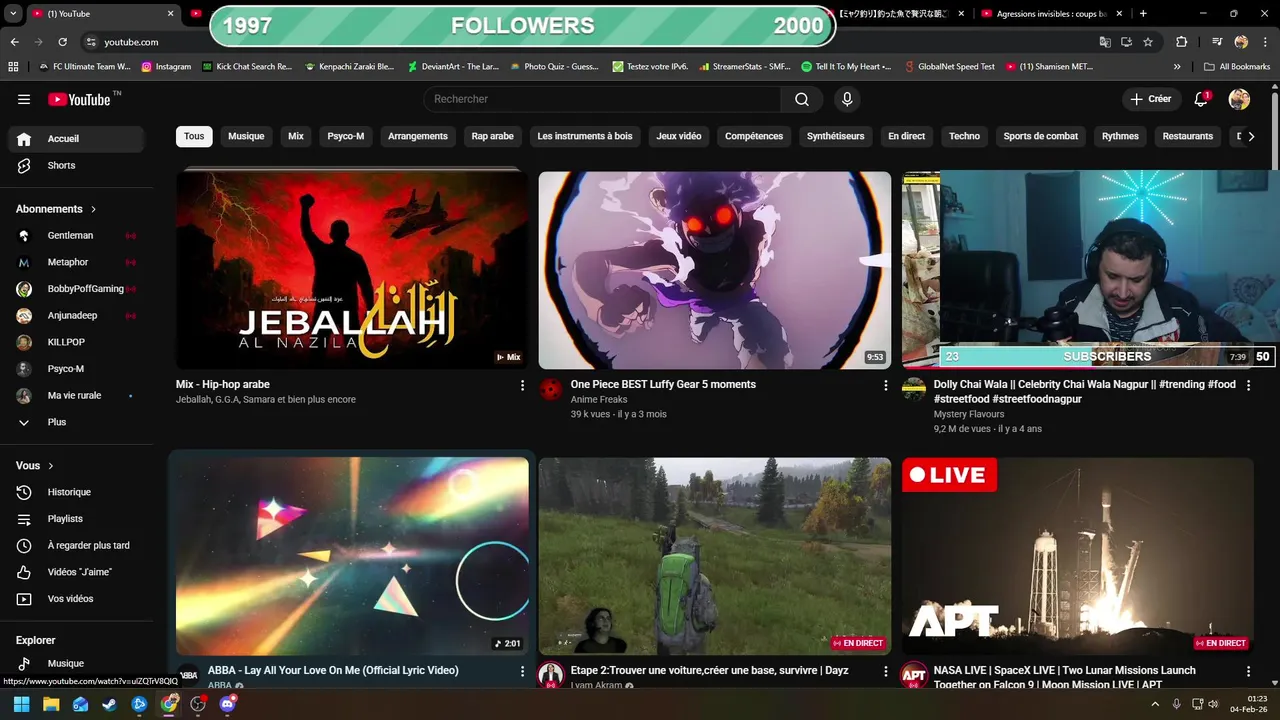The height and width of the screenshot is (720, 1280).
Task: Open the GlobalNet Speed Test bookmark
Action: pos(950,67)
